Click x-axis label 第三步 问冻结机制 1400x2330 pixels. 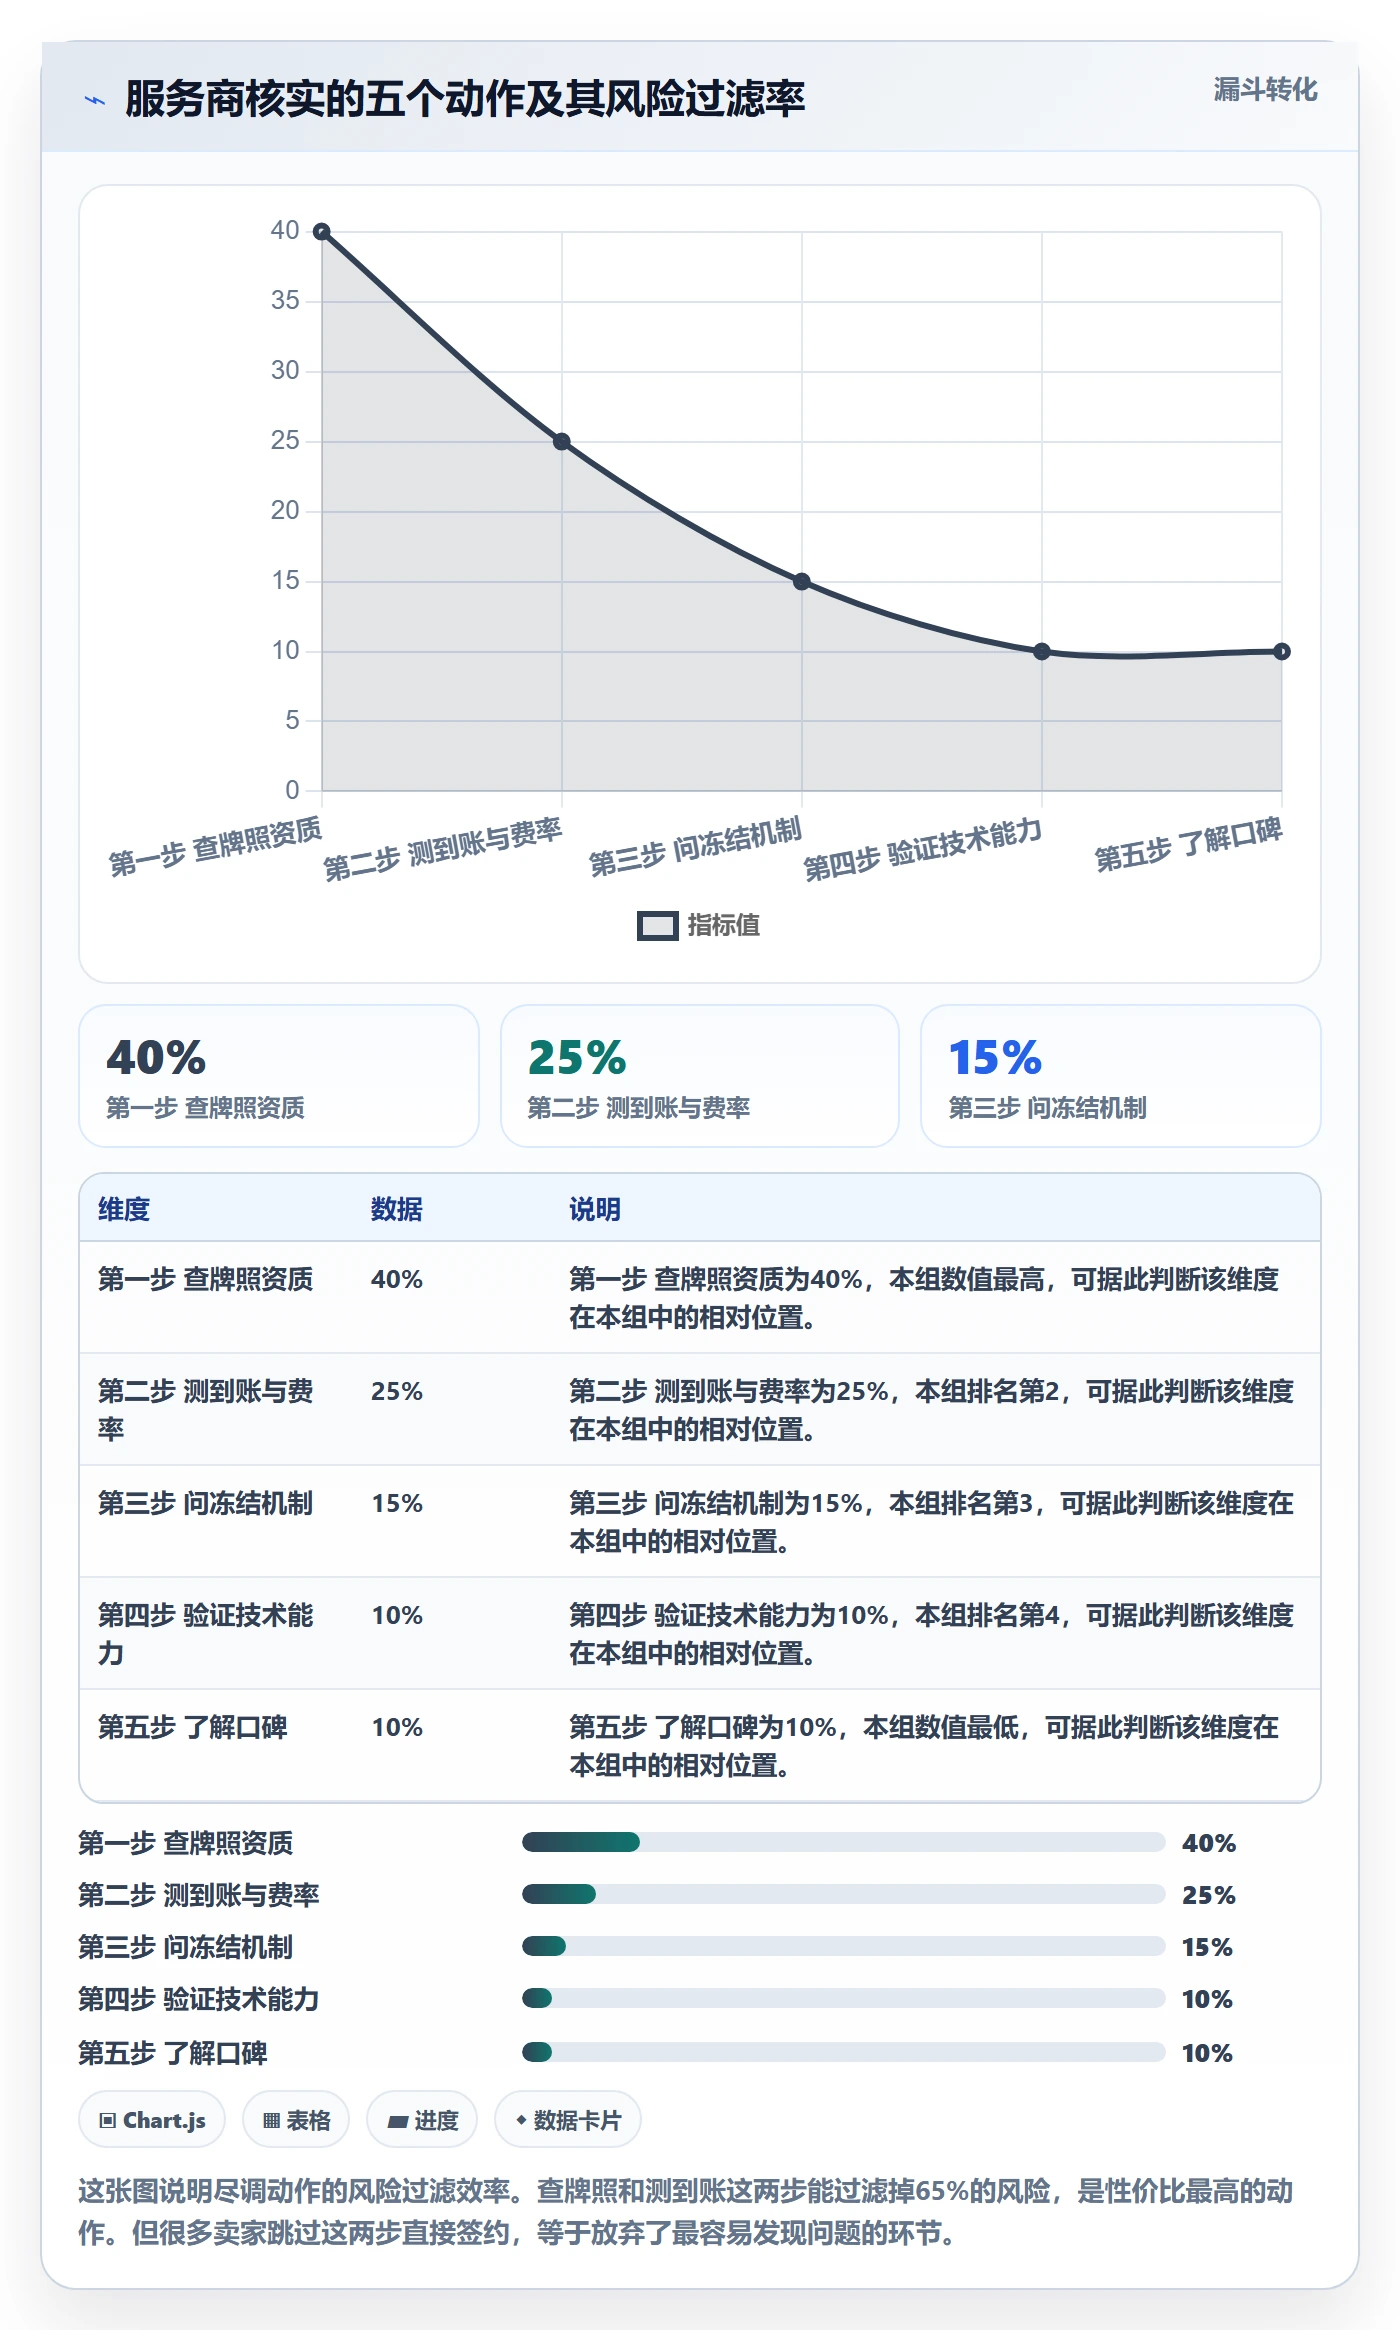(695, 846)
